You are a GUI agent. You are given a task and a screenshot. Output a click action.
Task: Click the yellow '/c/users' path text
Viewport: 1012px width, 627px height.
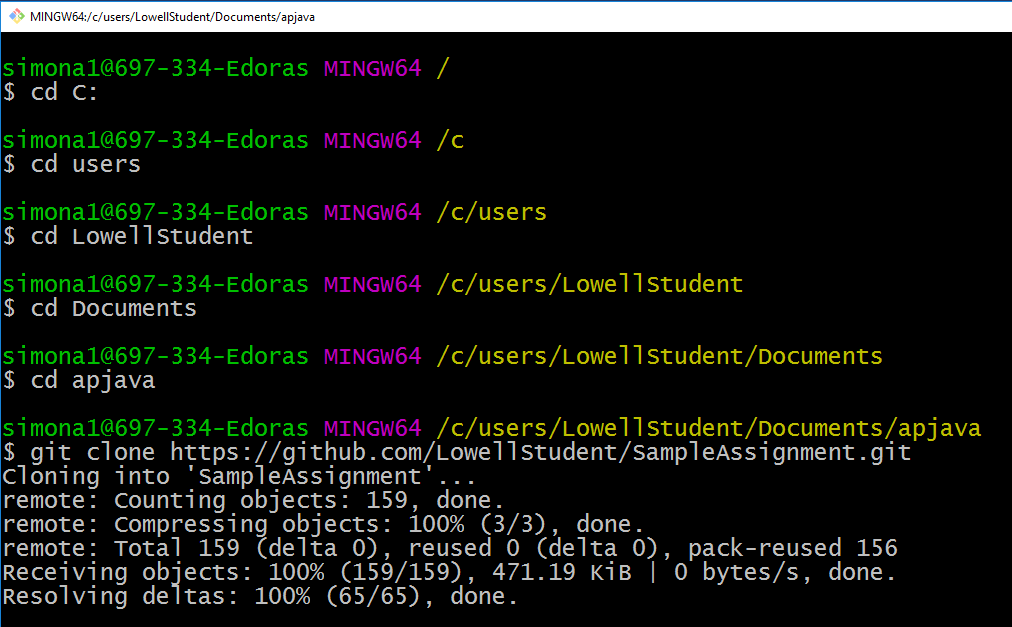pyautogui.click(x=491, y=212)
